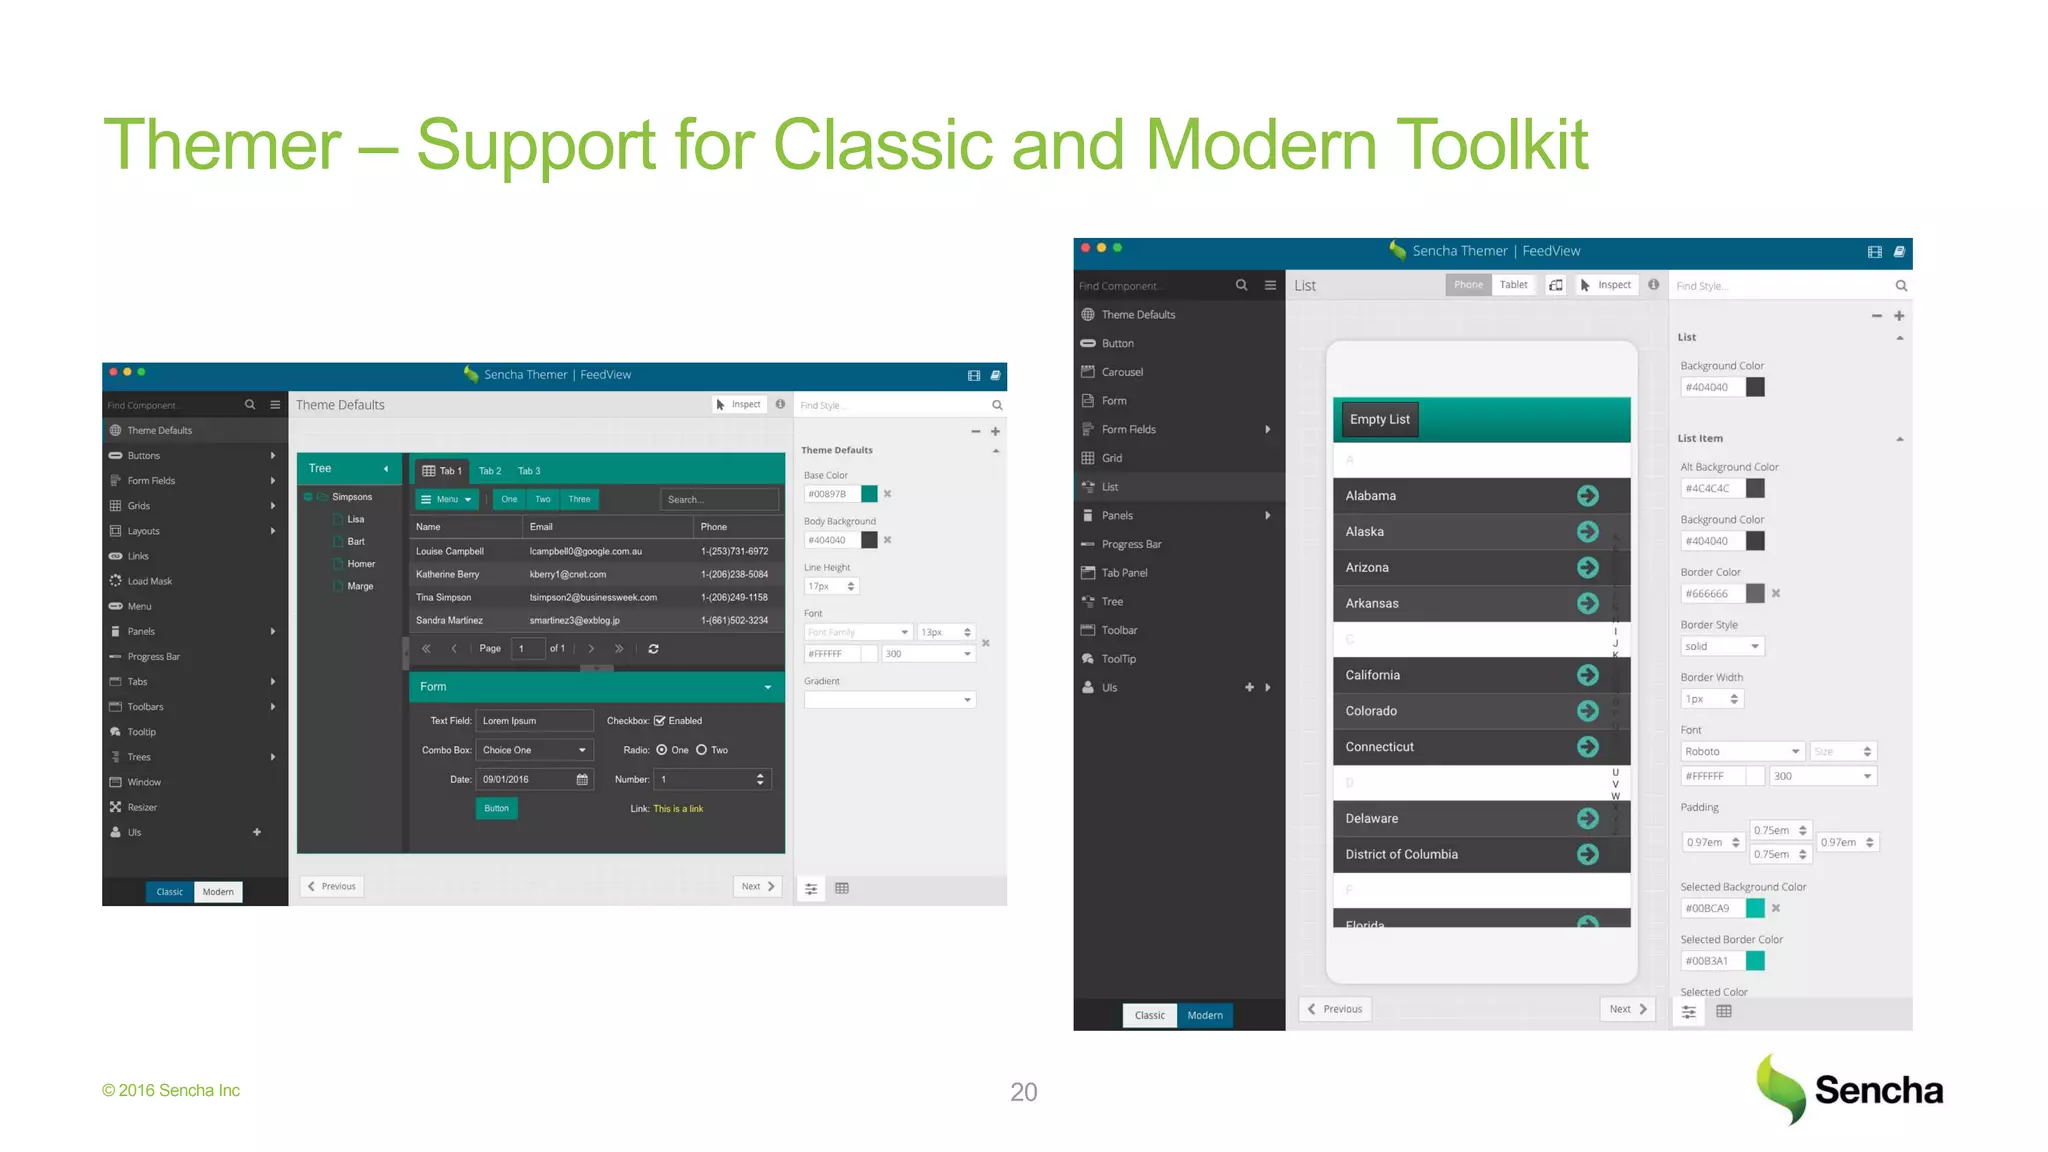Open table view icon in left window footer

pos(842,888)
